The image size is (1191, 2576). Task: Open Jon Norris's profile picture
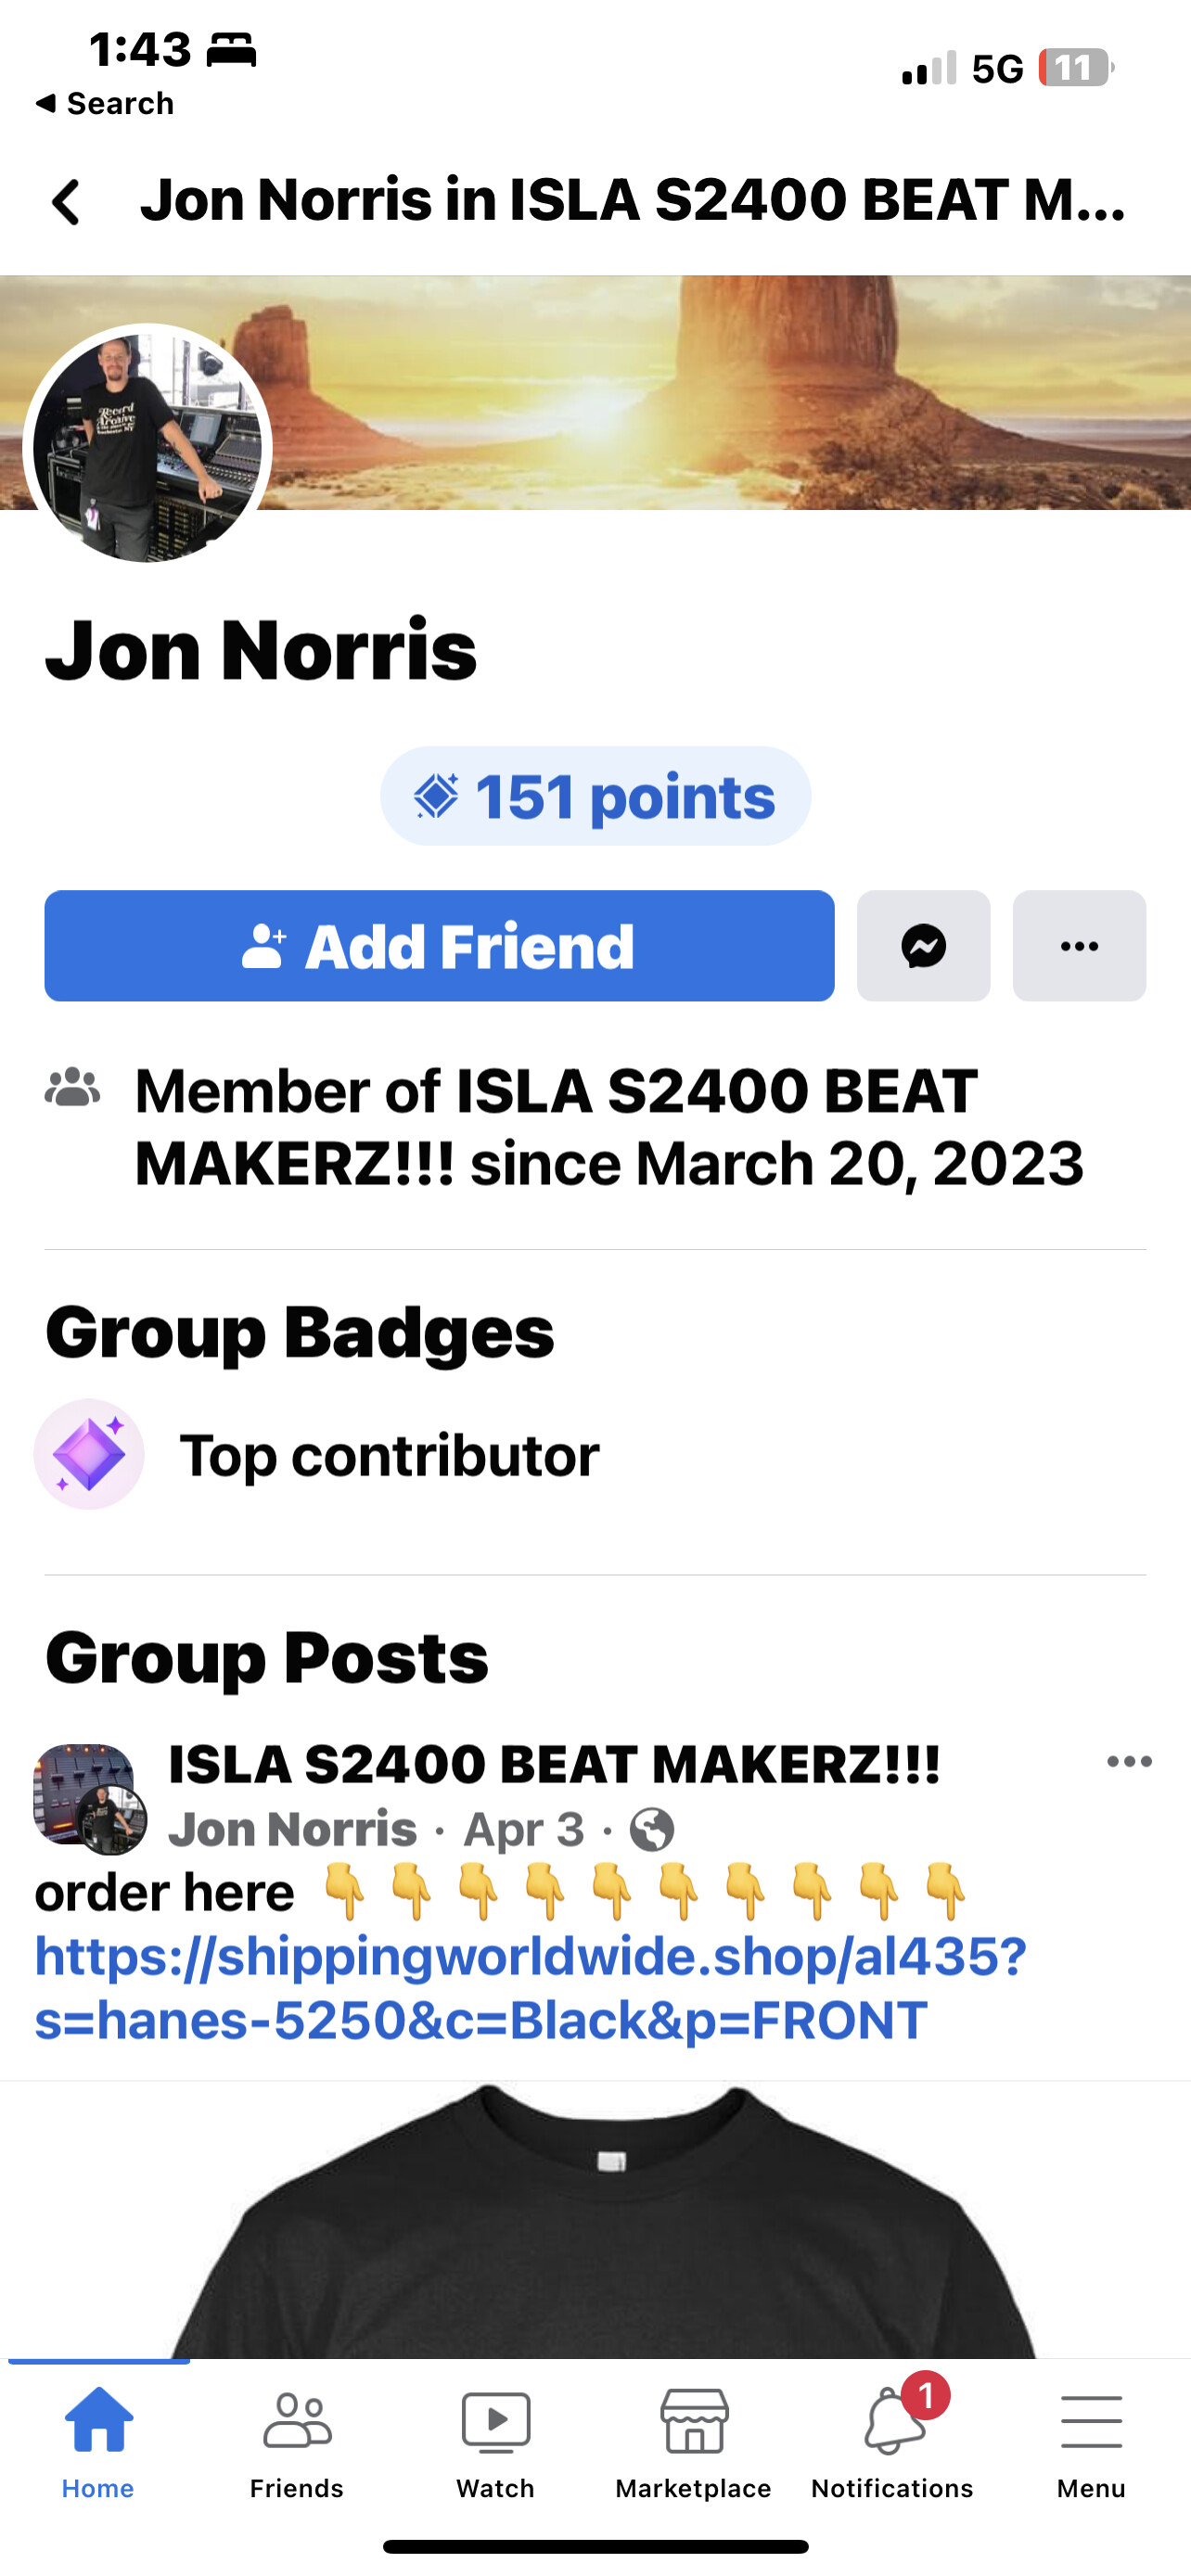pyautogui.click(x=148, y=448)
